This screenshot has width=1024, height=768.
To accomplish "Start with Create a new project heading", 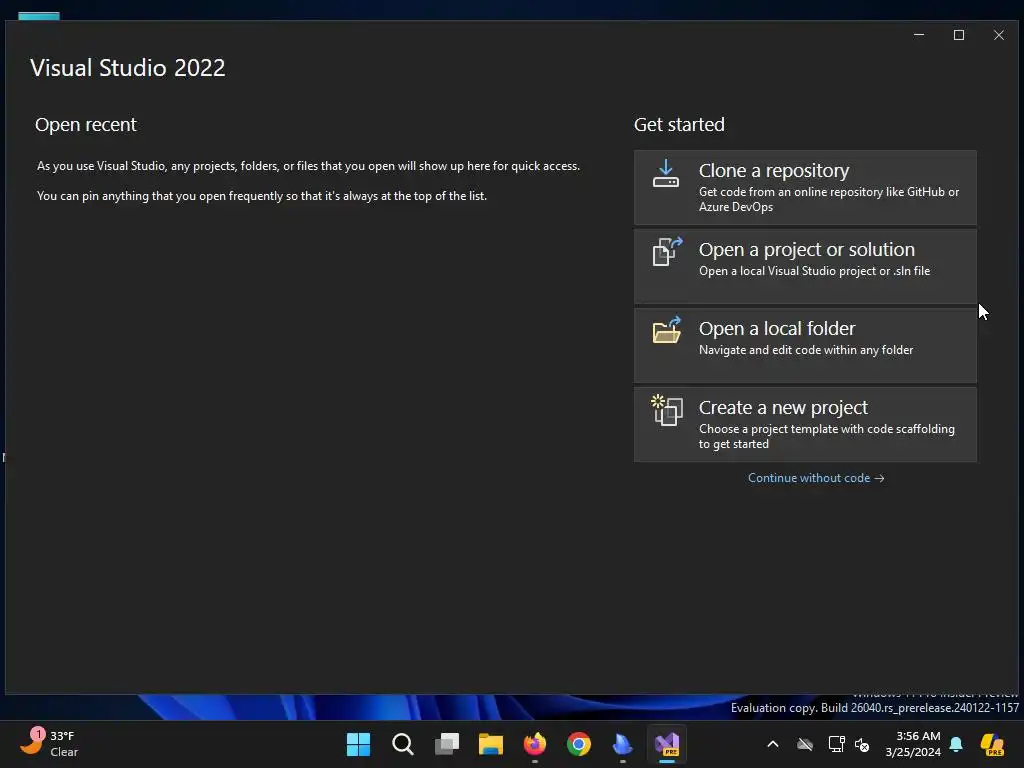I will [783, 408].
